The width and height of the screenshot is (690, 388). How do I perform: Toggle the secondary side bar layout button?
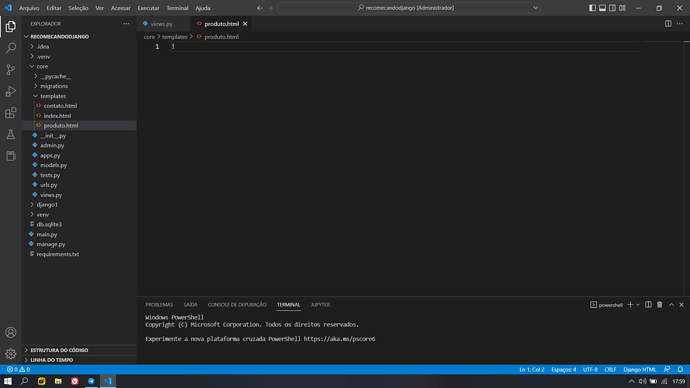613,8
